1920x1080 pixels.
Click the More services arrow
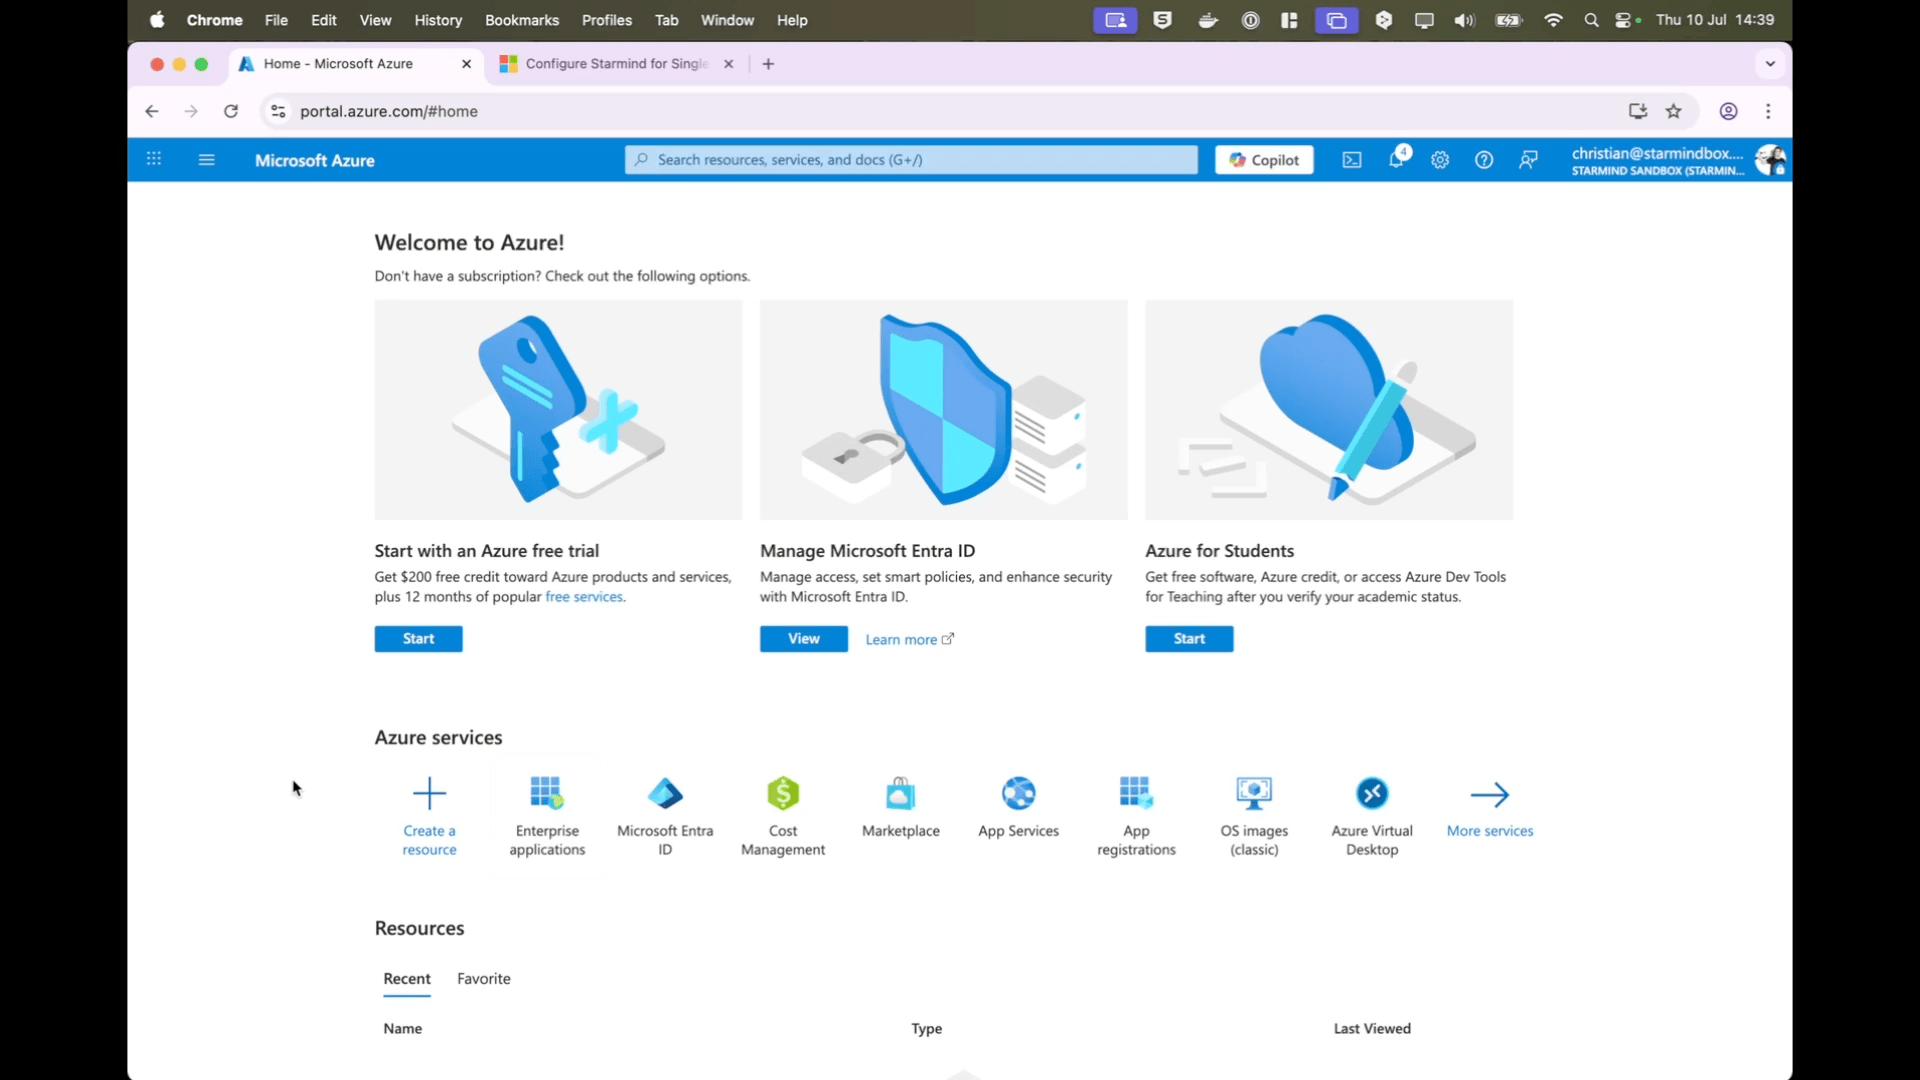1490,795
